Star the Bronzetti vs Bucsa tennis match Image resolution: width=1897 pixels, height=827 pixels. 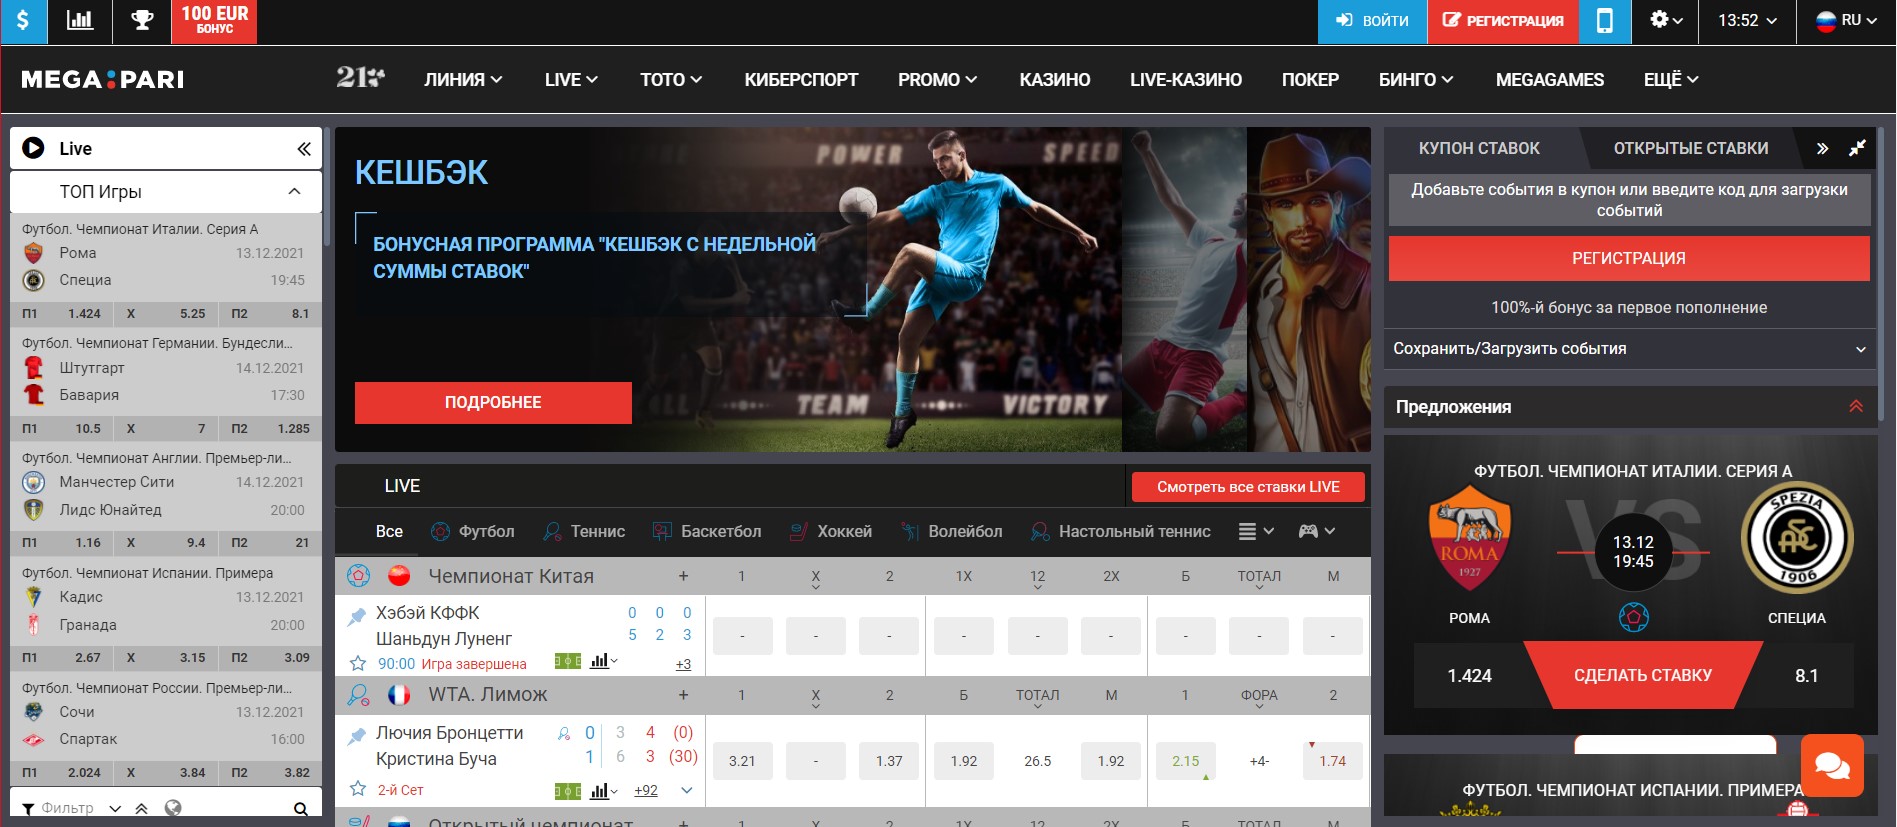tap(357, 789)
